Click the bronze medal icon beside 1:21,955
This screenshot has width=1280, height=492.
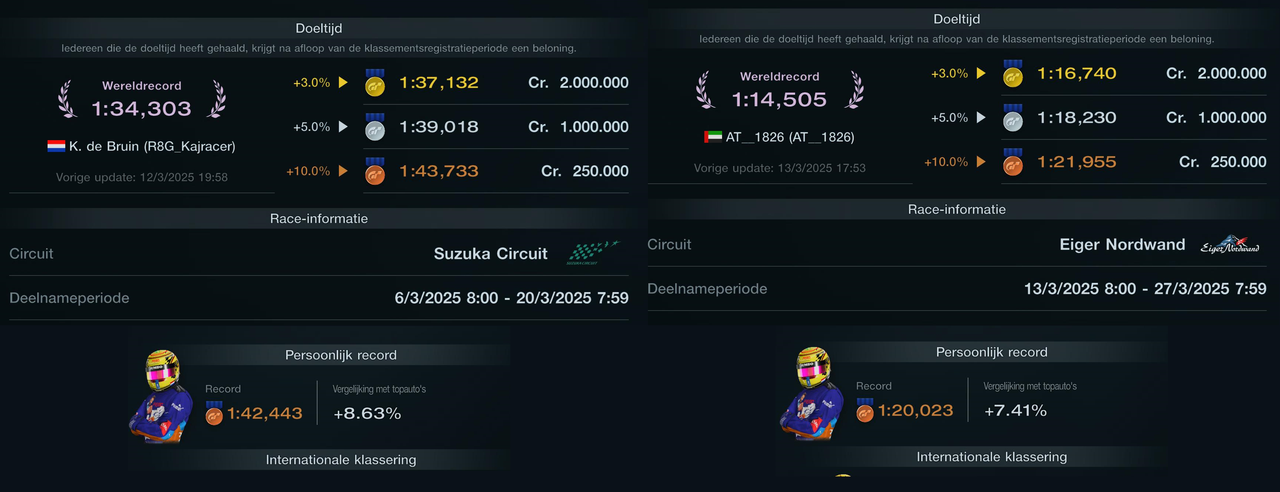[x=1014, y=162]
